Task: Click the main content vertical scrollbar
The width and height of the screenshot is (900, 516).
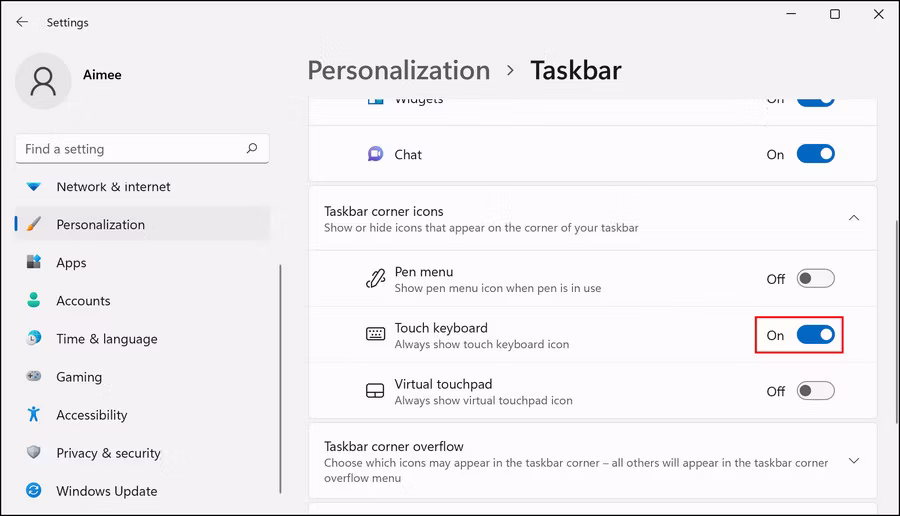Action: click(x=896, y=321)
